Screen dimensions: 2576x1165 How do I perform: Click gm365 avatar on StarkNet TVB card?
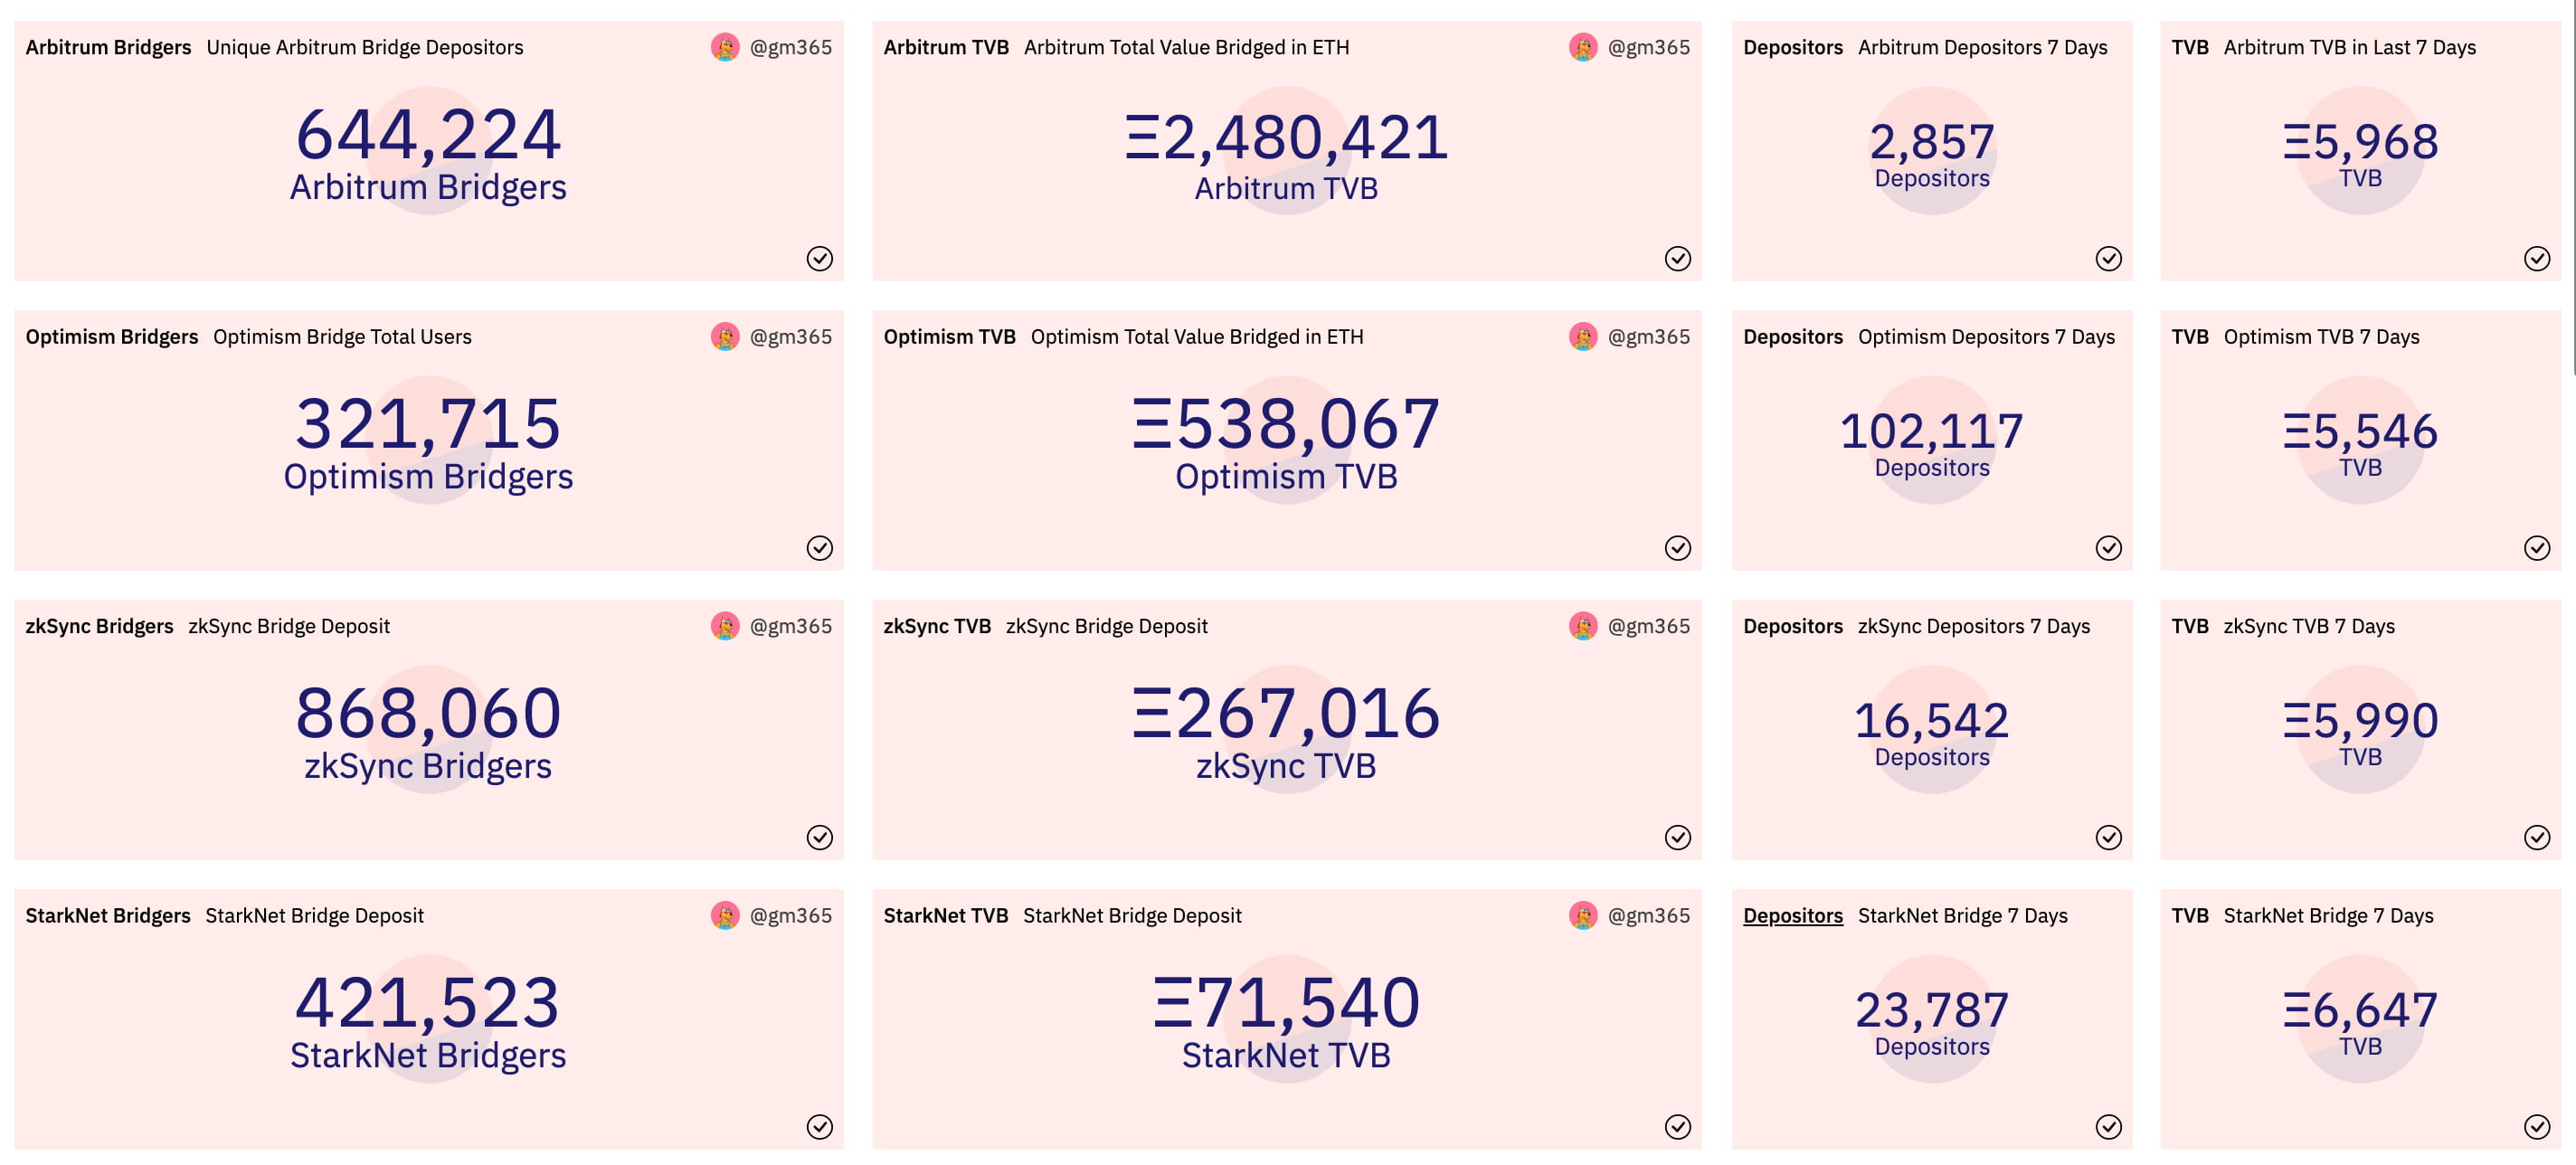coord(1582,915)
